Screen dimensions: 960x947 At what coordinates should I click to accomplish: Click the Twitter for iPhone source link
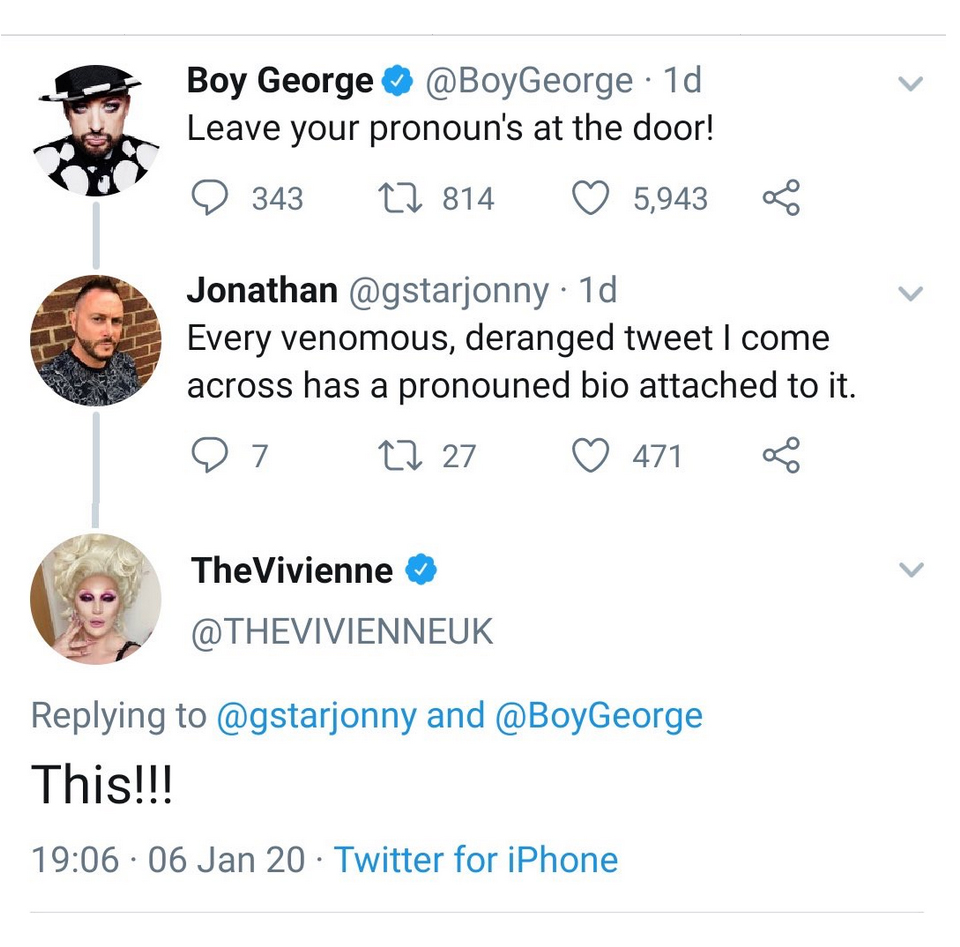pyautogui.click(x=475, y=860)
